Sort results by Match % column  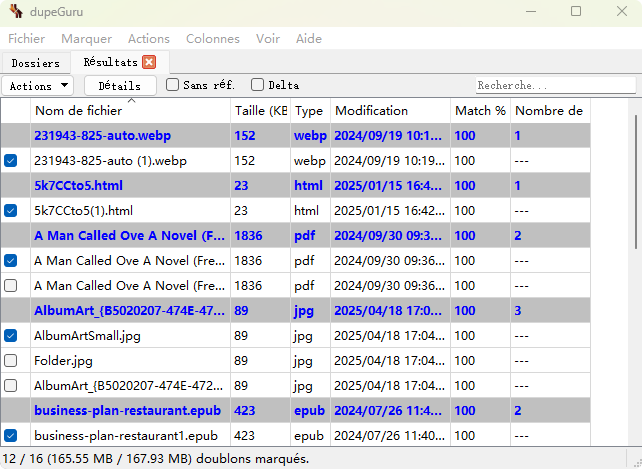coord(479,111)
